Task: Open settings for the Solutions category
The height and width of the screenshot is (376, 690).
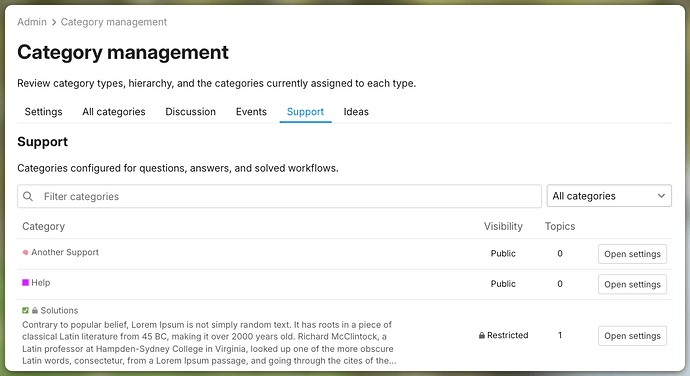Action: coord(632,336)
